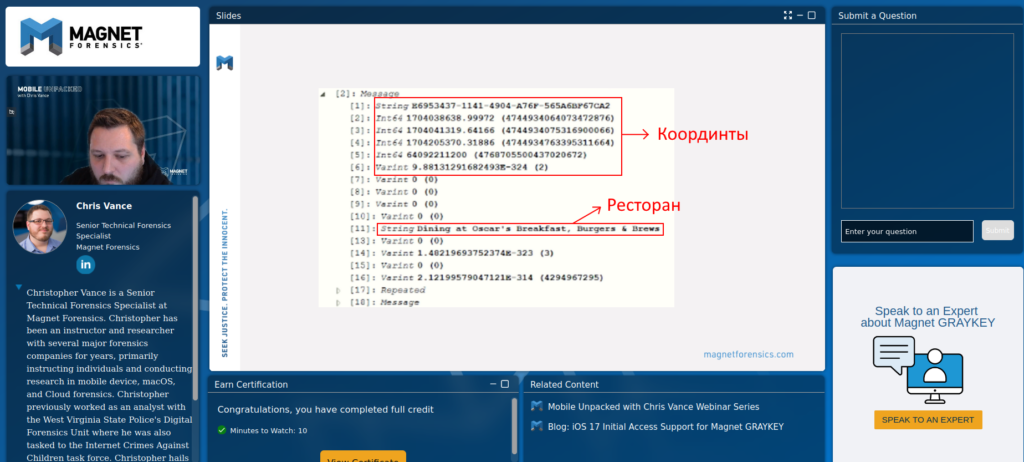The height and width of the screenshot is (462, 1024).
Task: Click the green Minutes to Watch checkmark
Action: click(221, 430)
